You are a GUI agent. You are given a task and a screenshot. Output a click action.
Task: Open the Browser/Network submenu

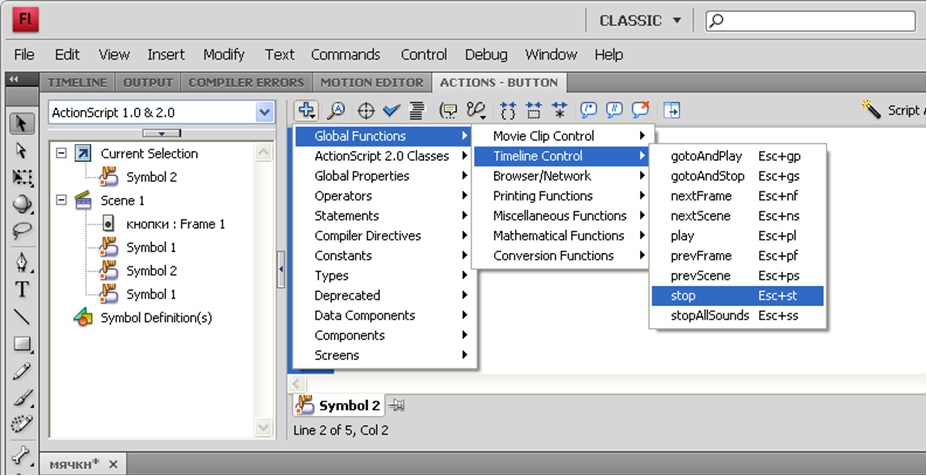(562, 176)
